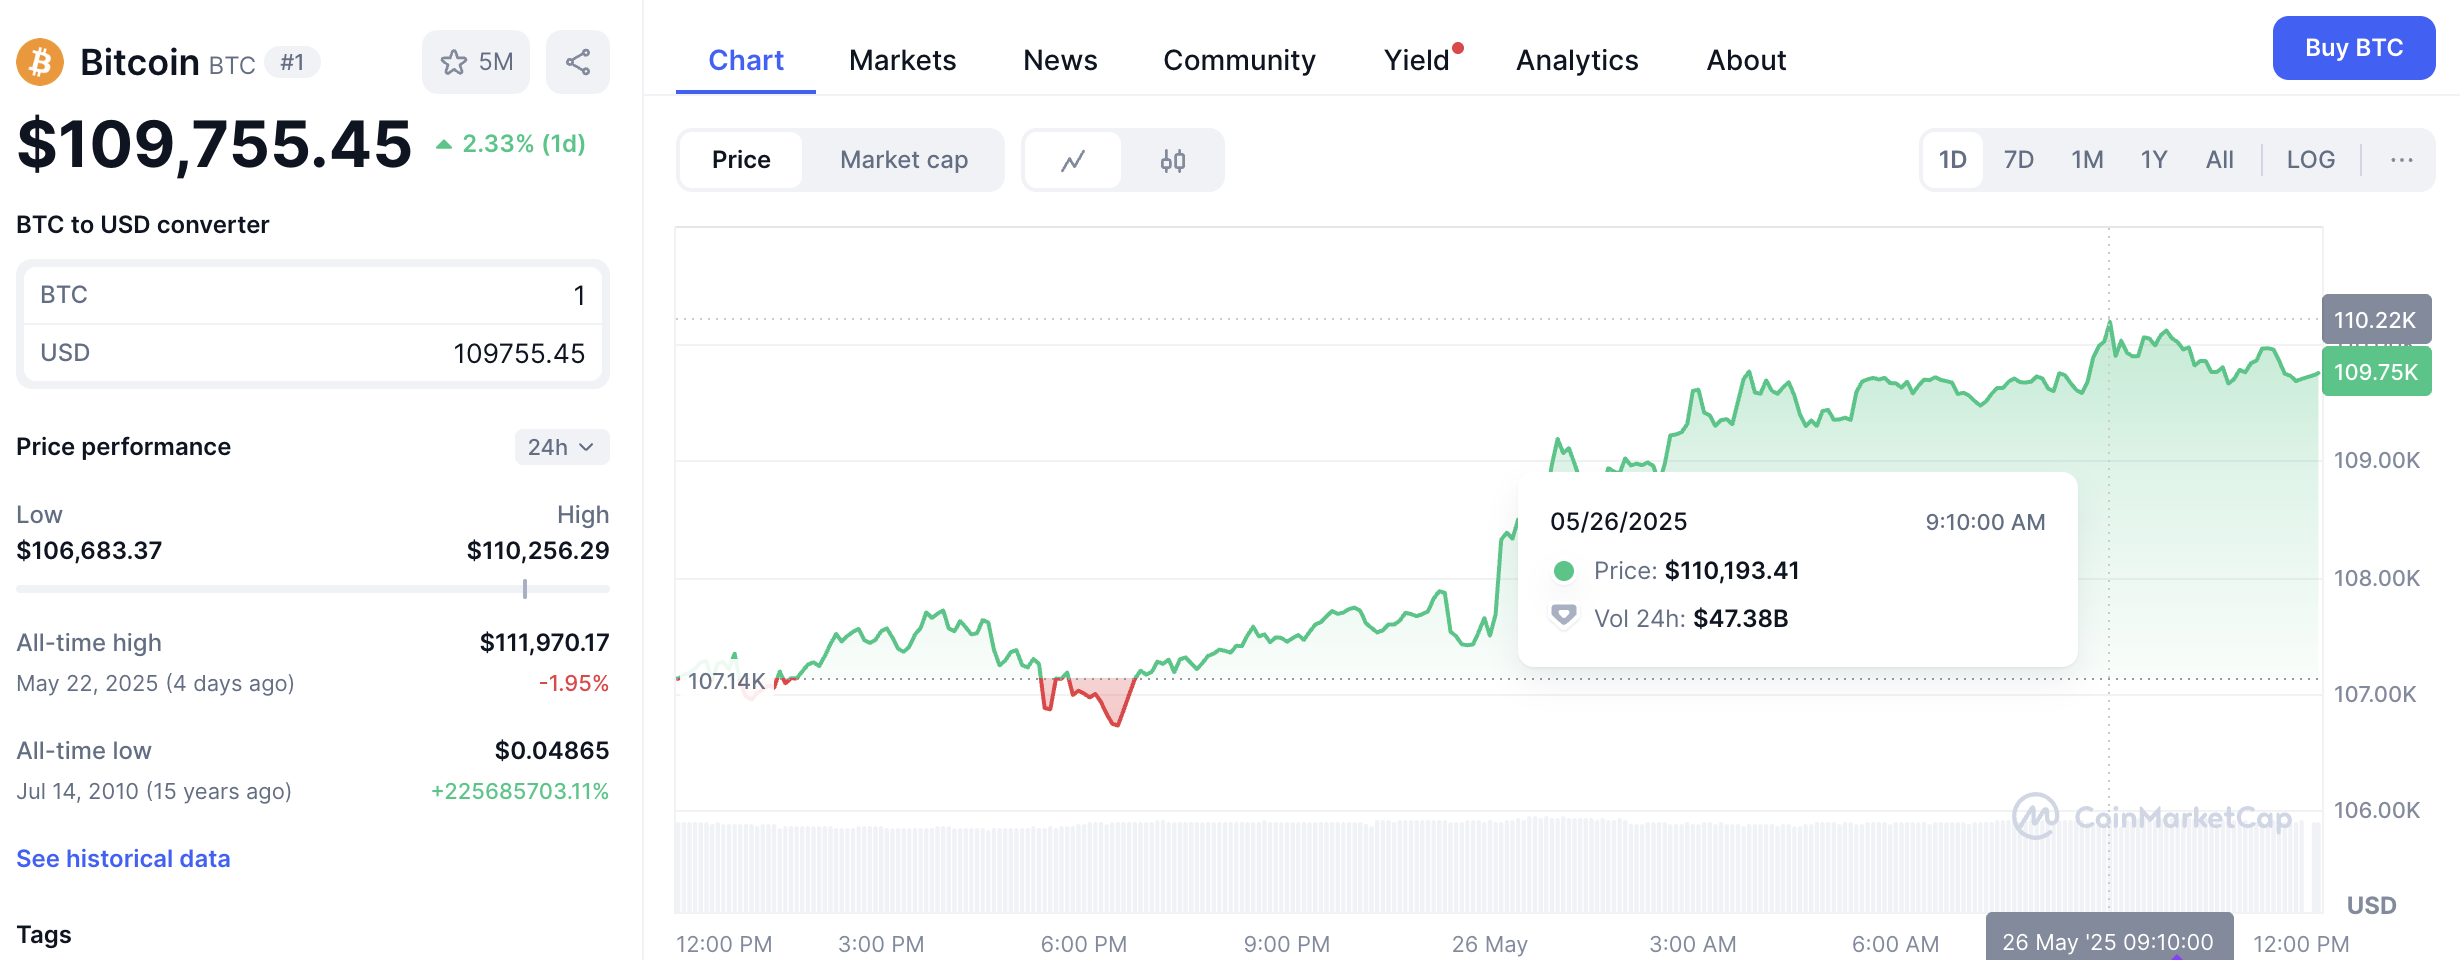The height and width of the screenshot is (960, 2460).
Task: Click the 109.00K y-axis label
Action: (x=2377, y=460)
